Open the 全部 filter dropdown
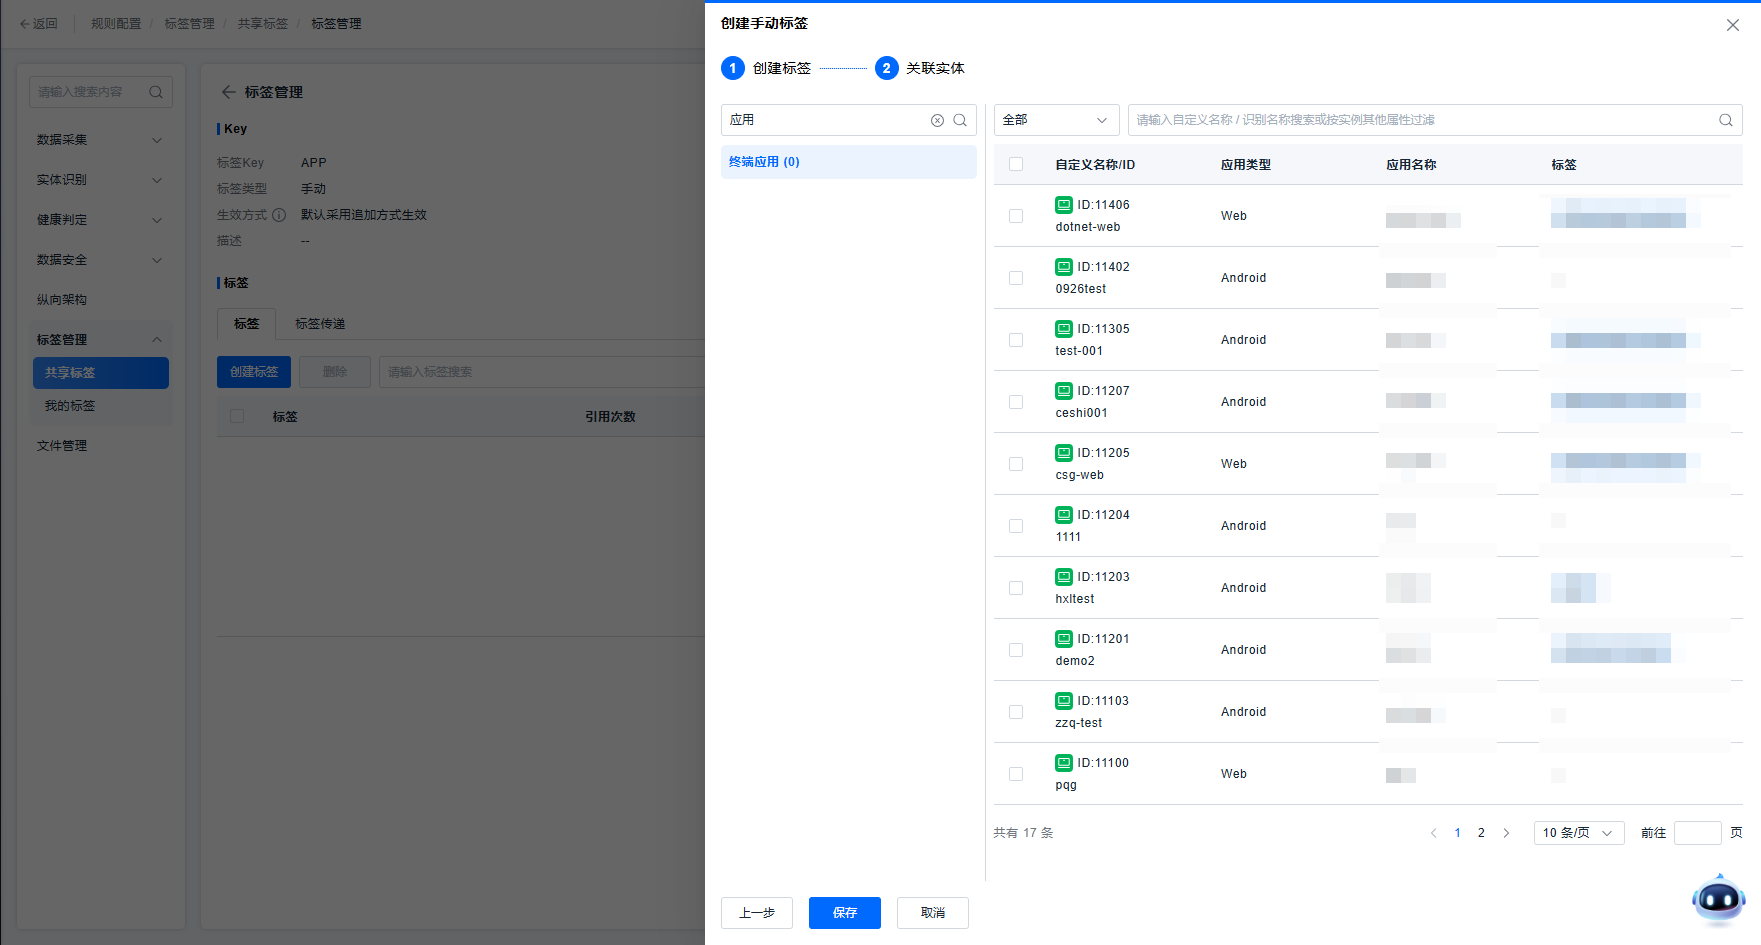Viewport: 1761px width, 945px height. coord(1056,120)
